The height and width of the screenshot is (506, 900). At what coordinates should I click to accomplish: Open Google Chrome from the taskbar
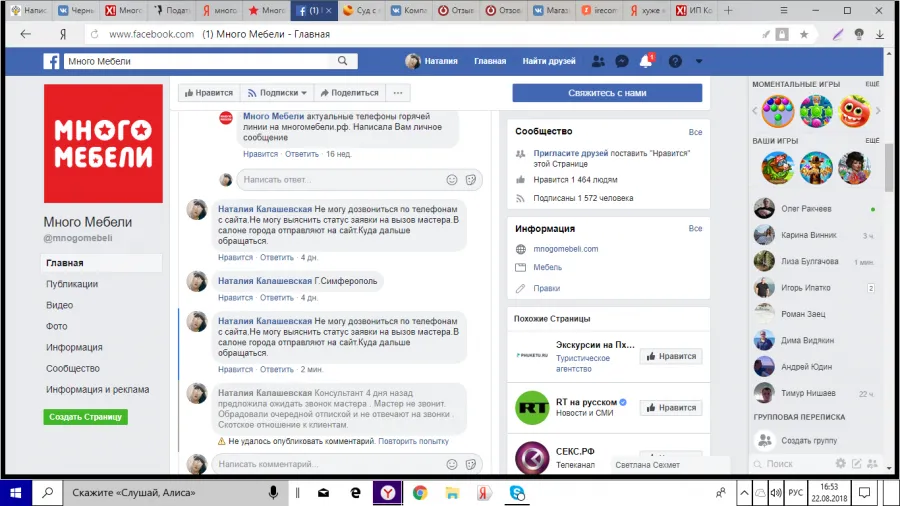[420, 493]
